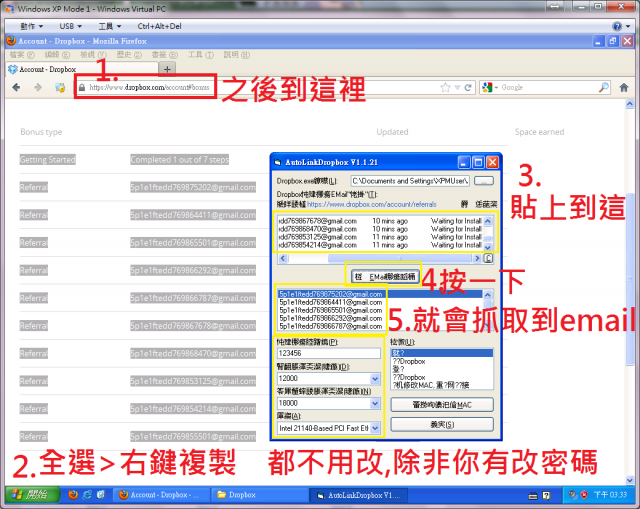Image resolution: width=640 pixels, height=509 pixels.
Task: Open the Firefox 書籤 (B) menu
Action: (164, 55)
